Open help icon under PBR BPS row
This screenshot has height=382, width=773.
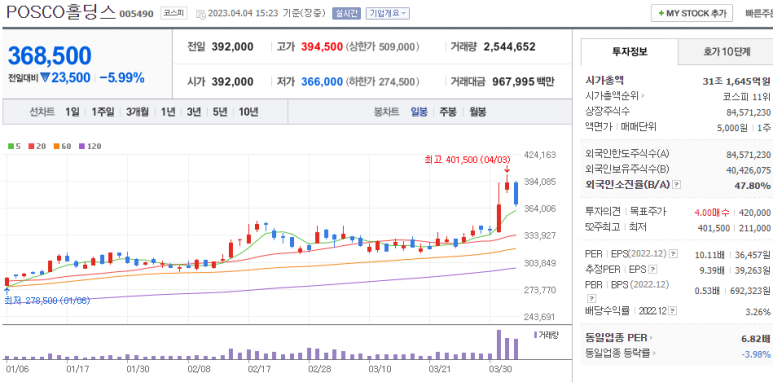pyautogui.click(x=591, y=298)
